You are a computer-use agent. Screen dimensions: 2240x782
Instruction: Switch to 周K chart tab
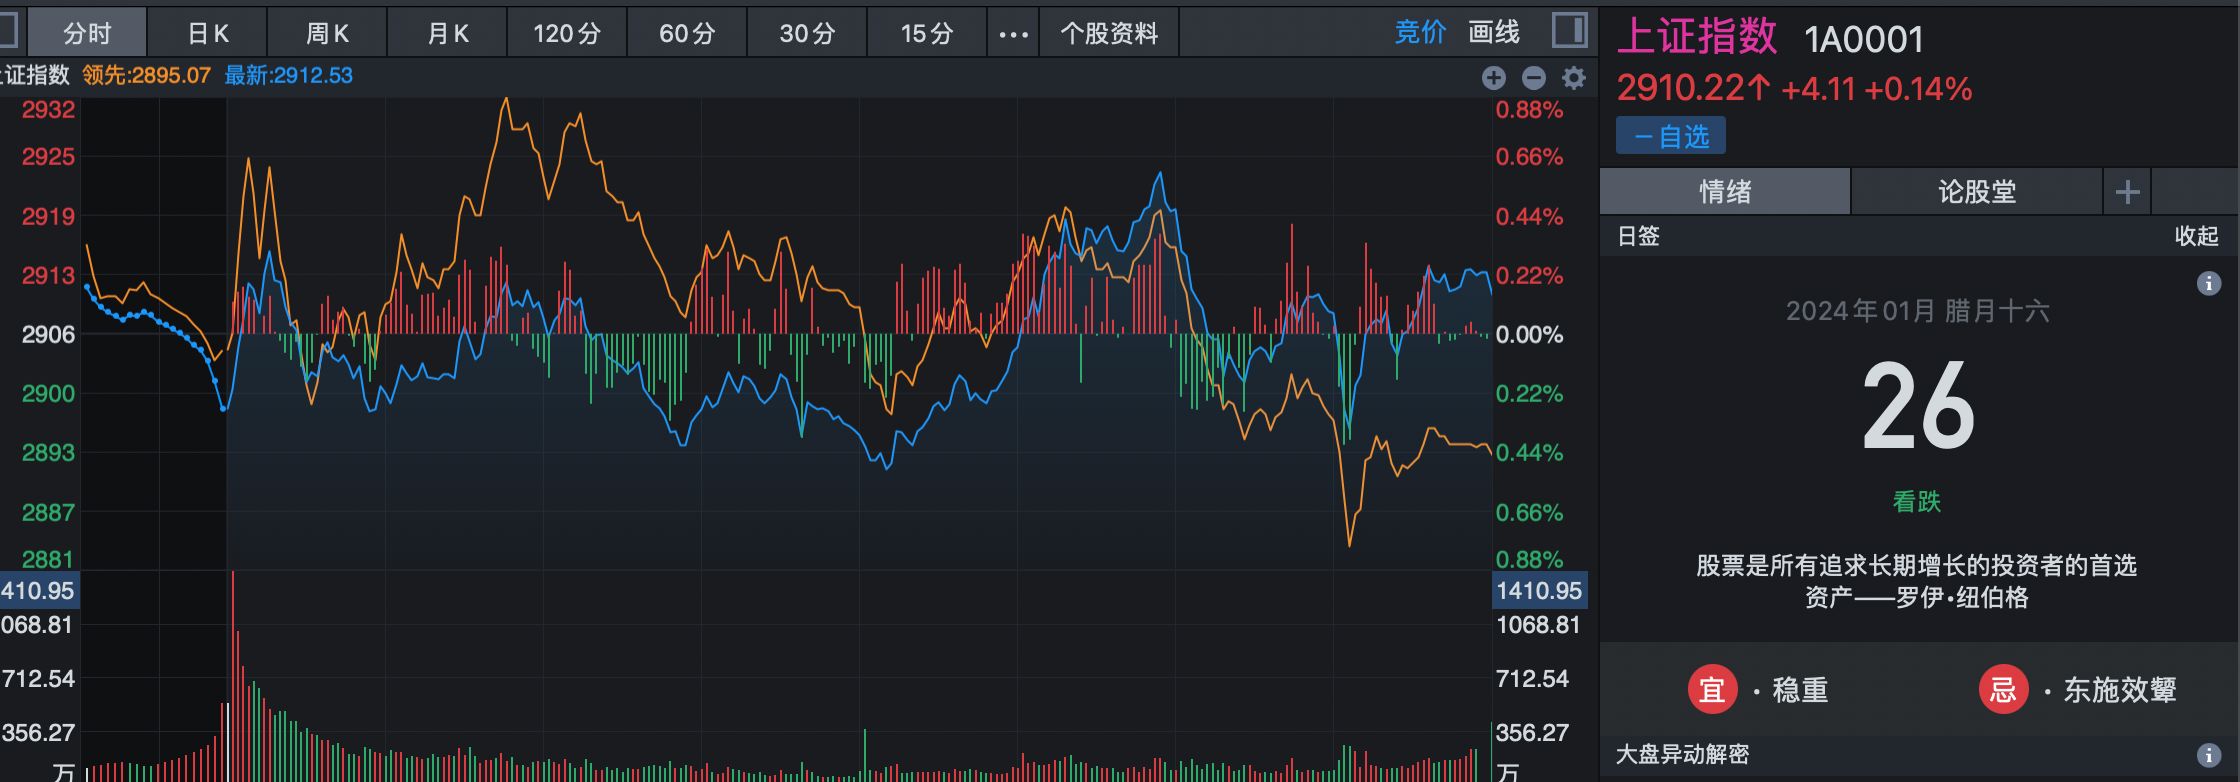[328, 33]
